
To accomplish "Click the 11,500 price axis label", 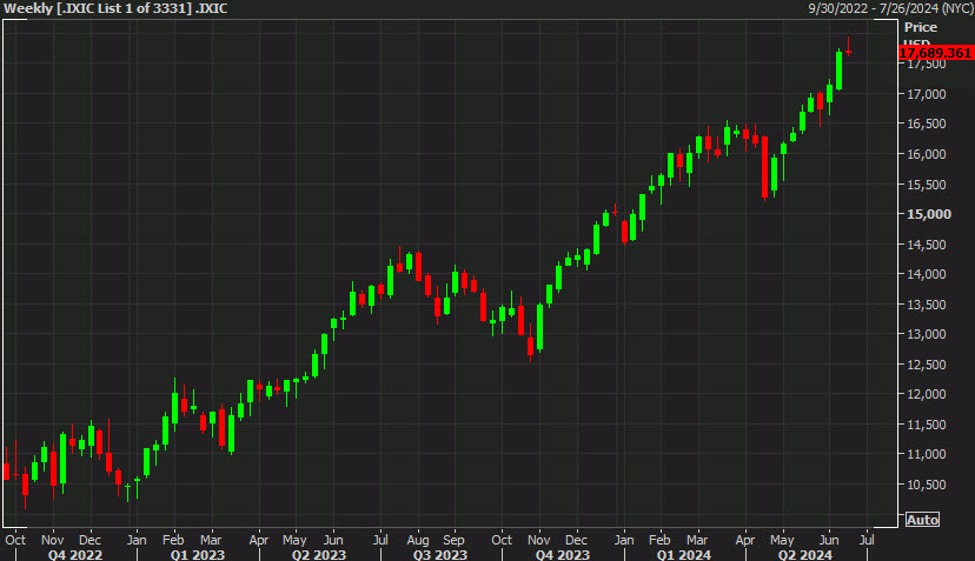I will 926,425.
